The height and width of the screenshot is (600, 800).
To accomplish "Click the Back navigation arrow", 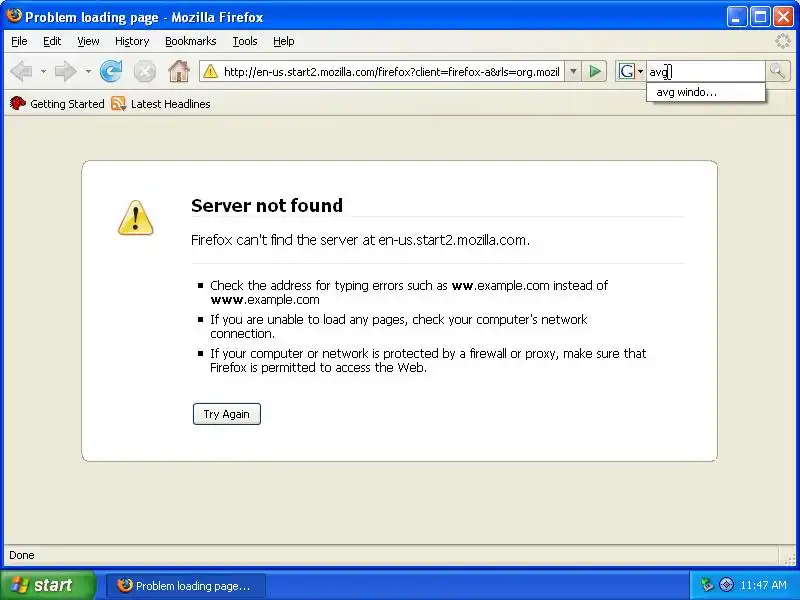I will (x=21, y=71).
